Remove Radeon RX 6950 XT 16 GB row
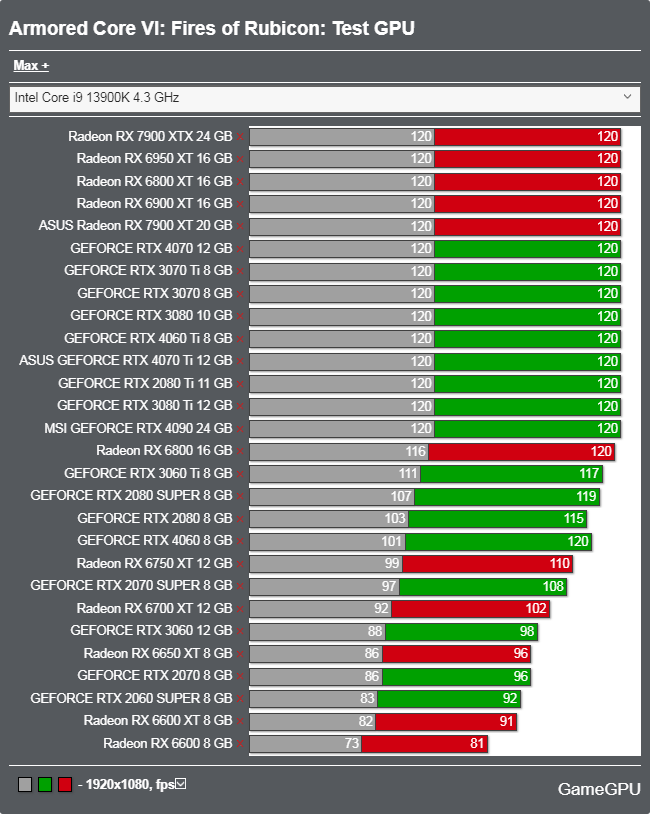Screen dimensions: 650x814 coord(240,159)
